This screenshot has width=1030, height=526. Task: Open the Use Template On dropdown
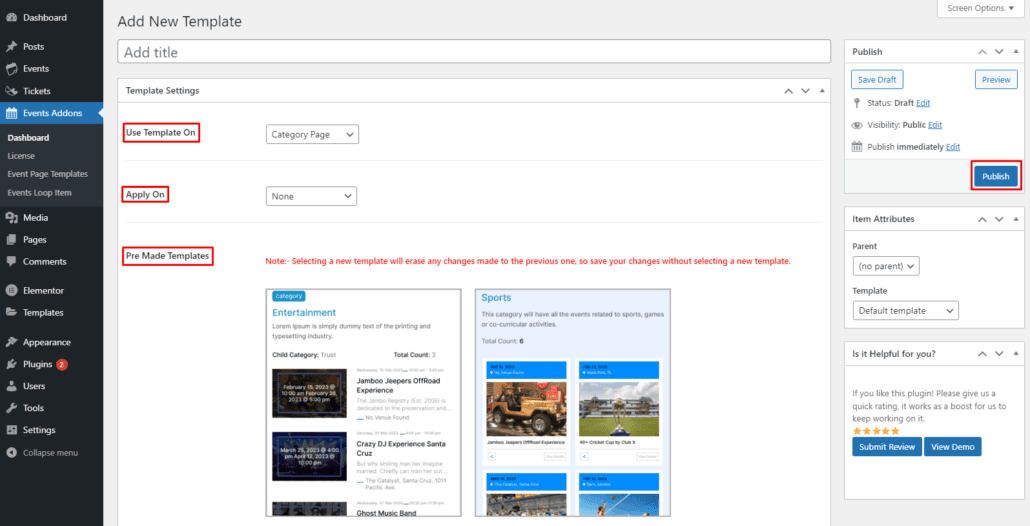coord(312,134)
